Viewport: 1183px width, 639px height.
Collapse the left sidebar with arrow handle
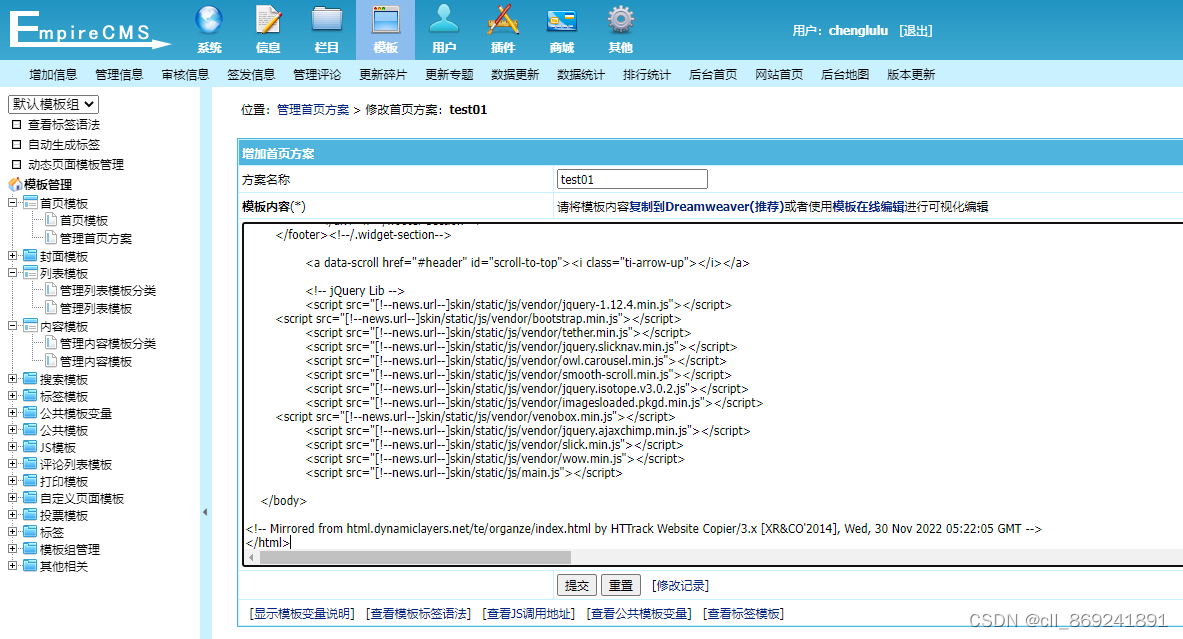coord(205,512)
